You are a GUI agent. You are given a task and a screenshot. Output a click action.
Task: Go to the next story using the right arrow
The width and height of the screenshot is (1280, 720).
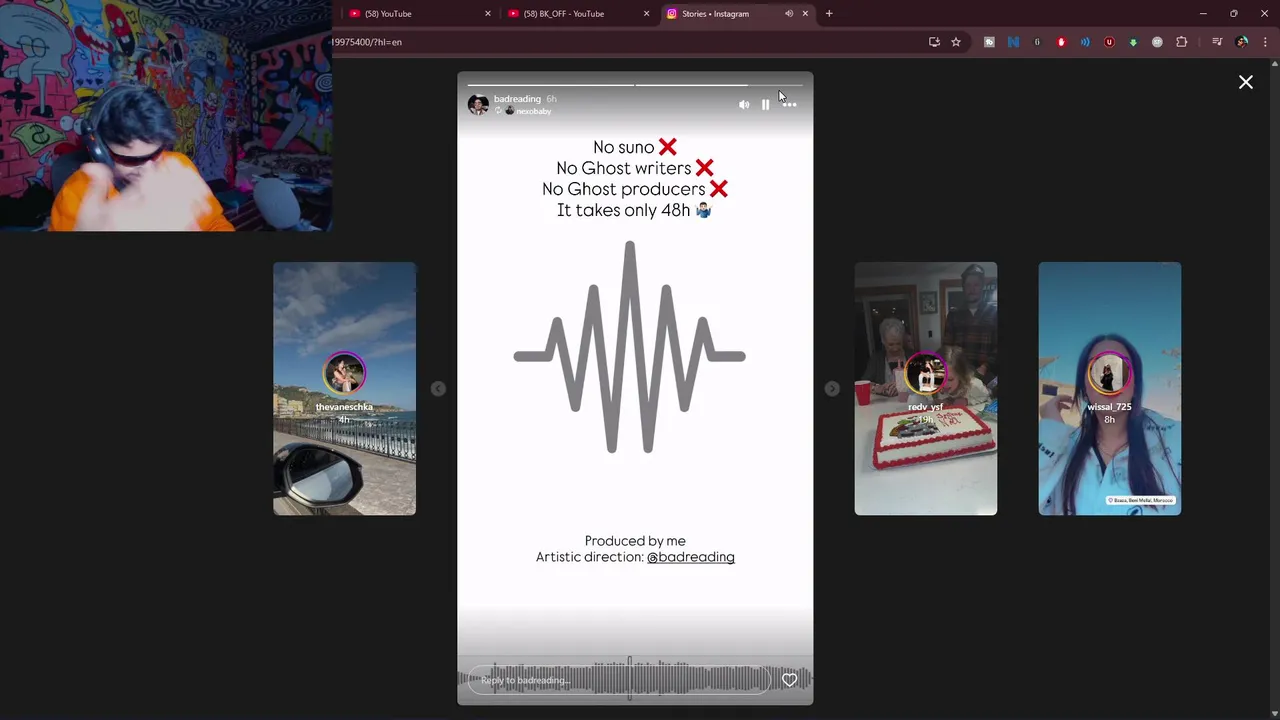[832, 389]
